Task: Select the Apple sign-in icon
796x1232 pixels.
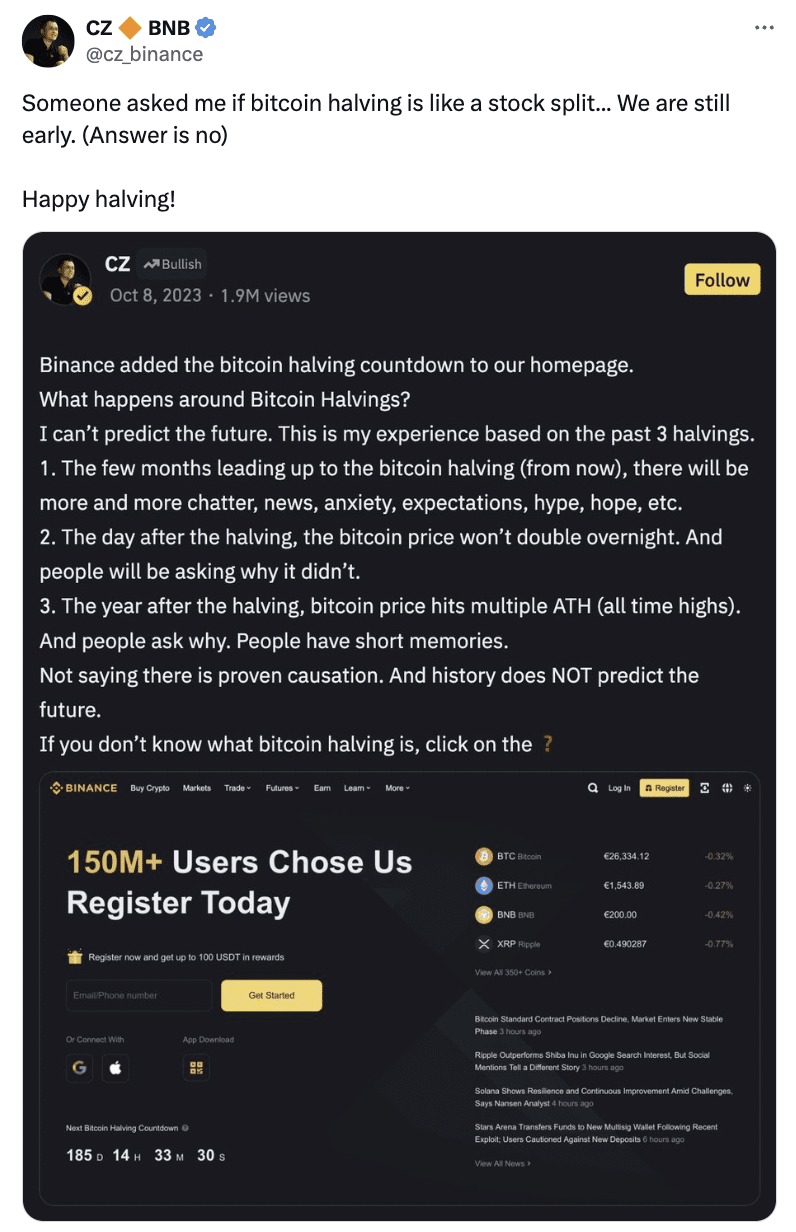Action: coord(115,1068)
